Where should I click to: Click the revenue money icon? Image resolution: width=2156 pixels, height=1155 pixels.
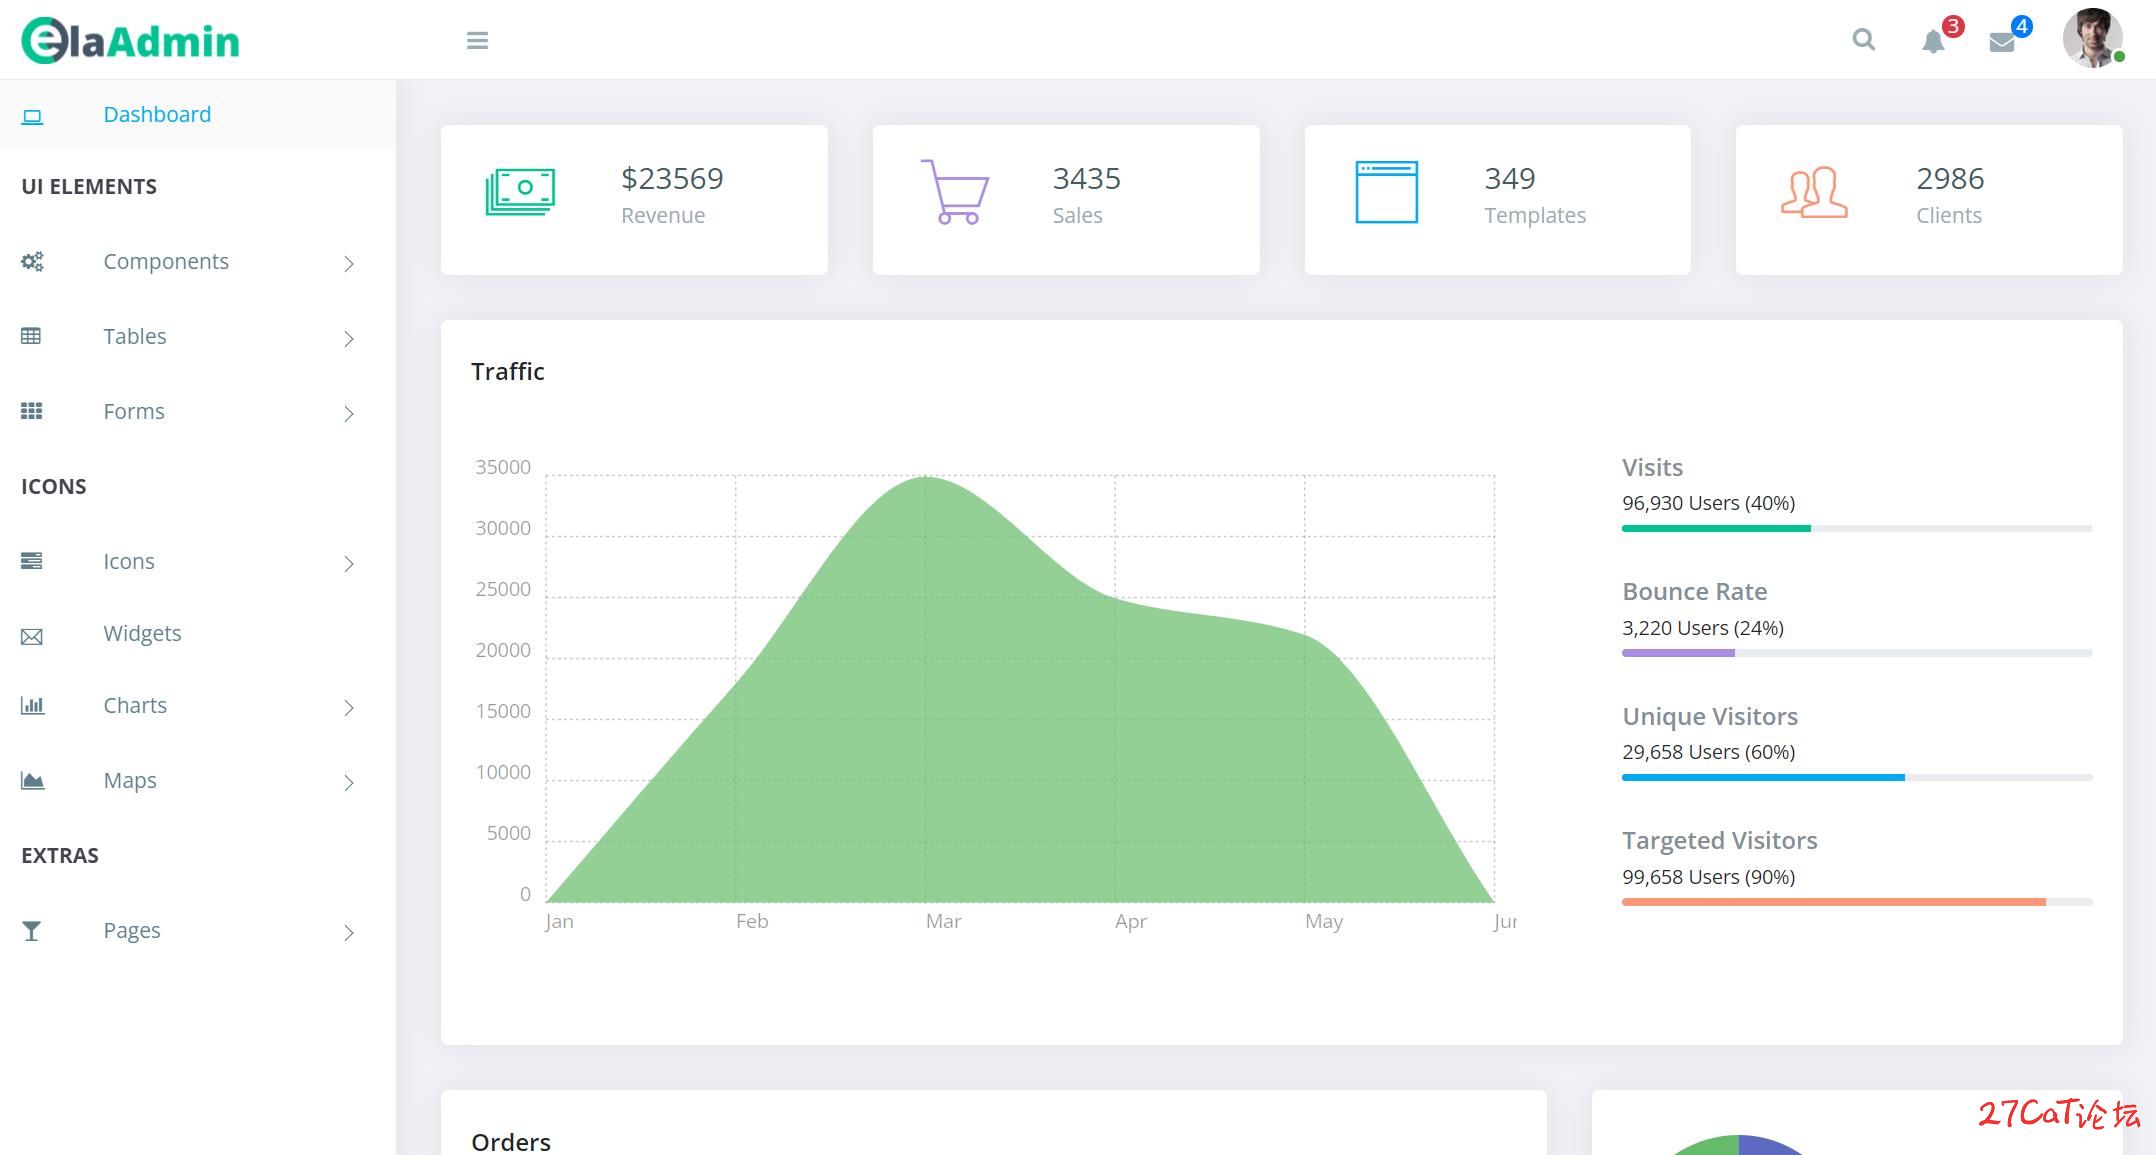click(x=520, y=192)
